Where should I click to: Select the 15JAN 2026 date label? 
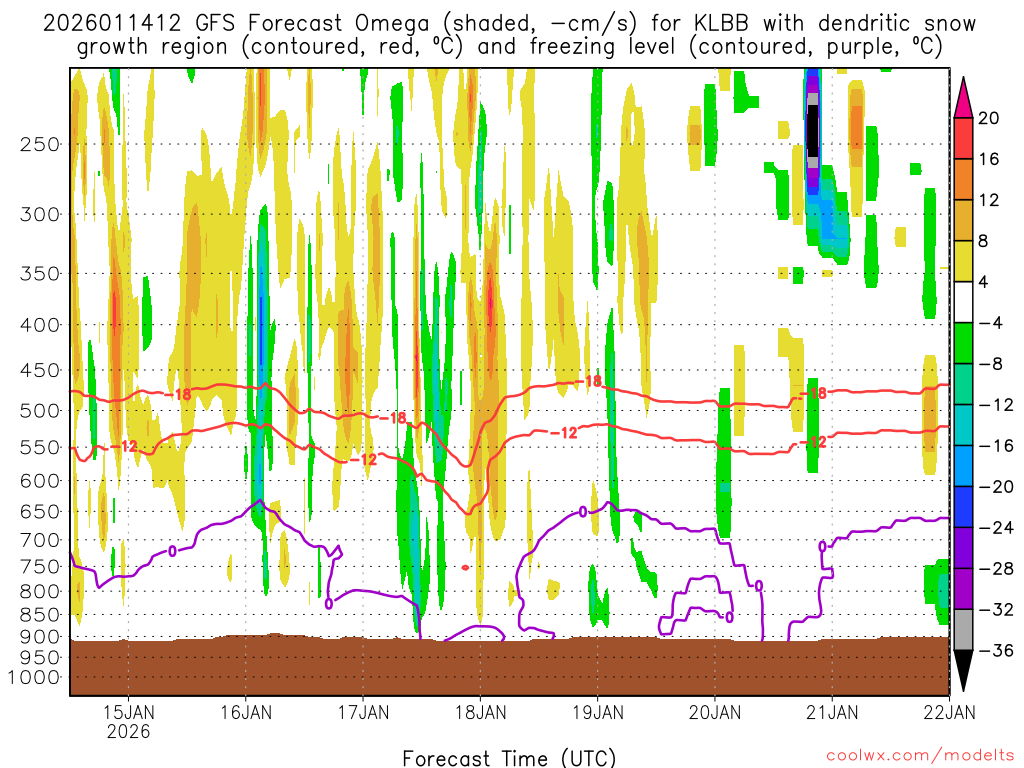click(x=128, y=721)
